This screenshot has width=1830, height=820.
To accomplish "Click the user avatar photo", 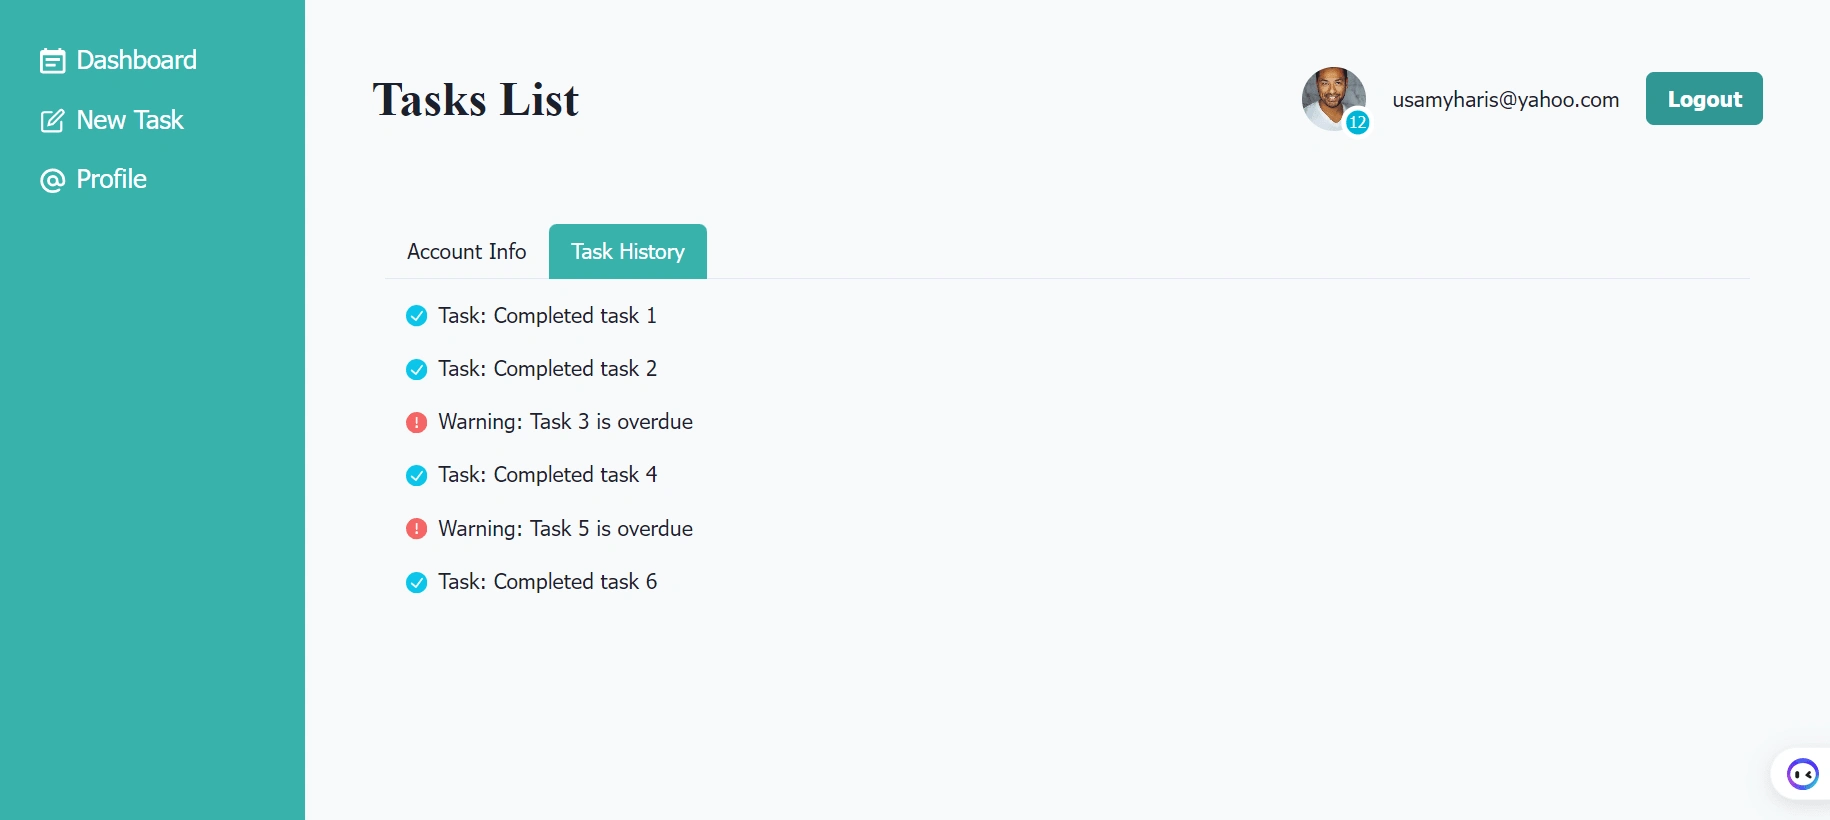I will click(1333, 99).
